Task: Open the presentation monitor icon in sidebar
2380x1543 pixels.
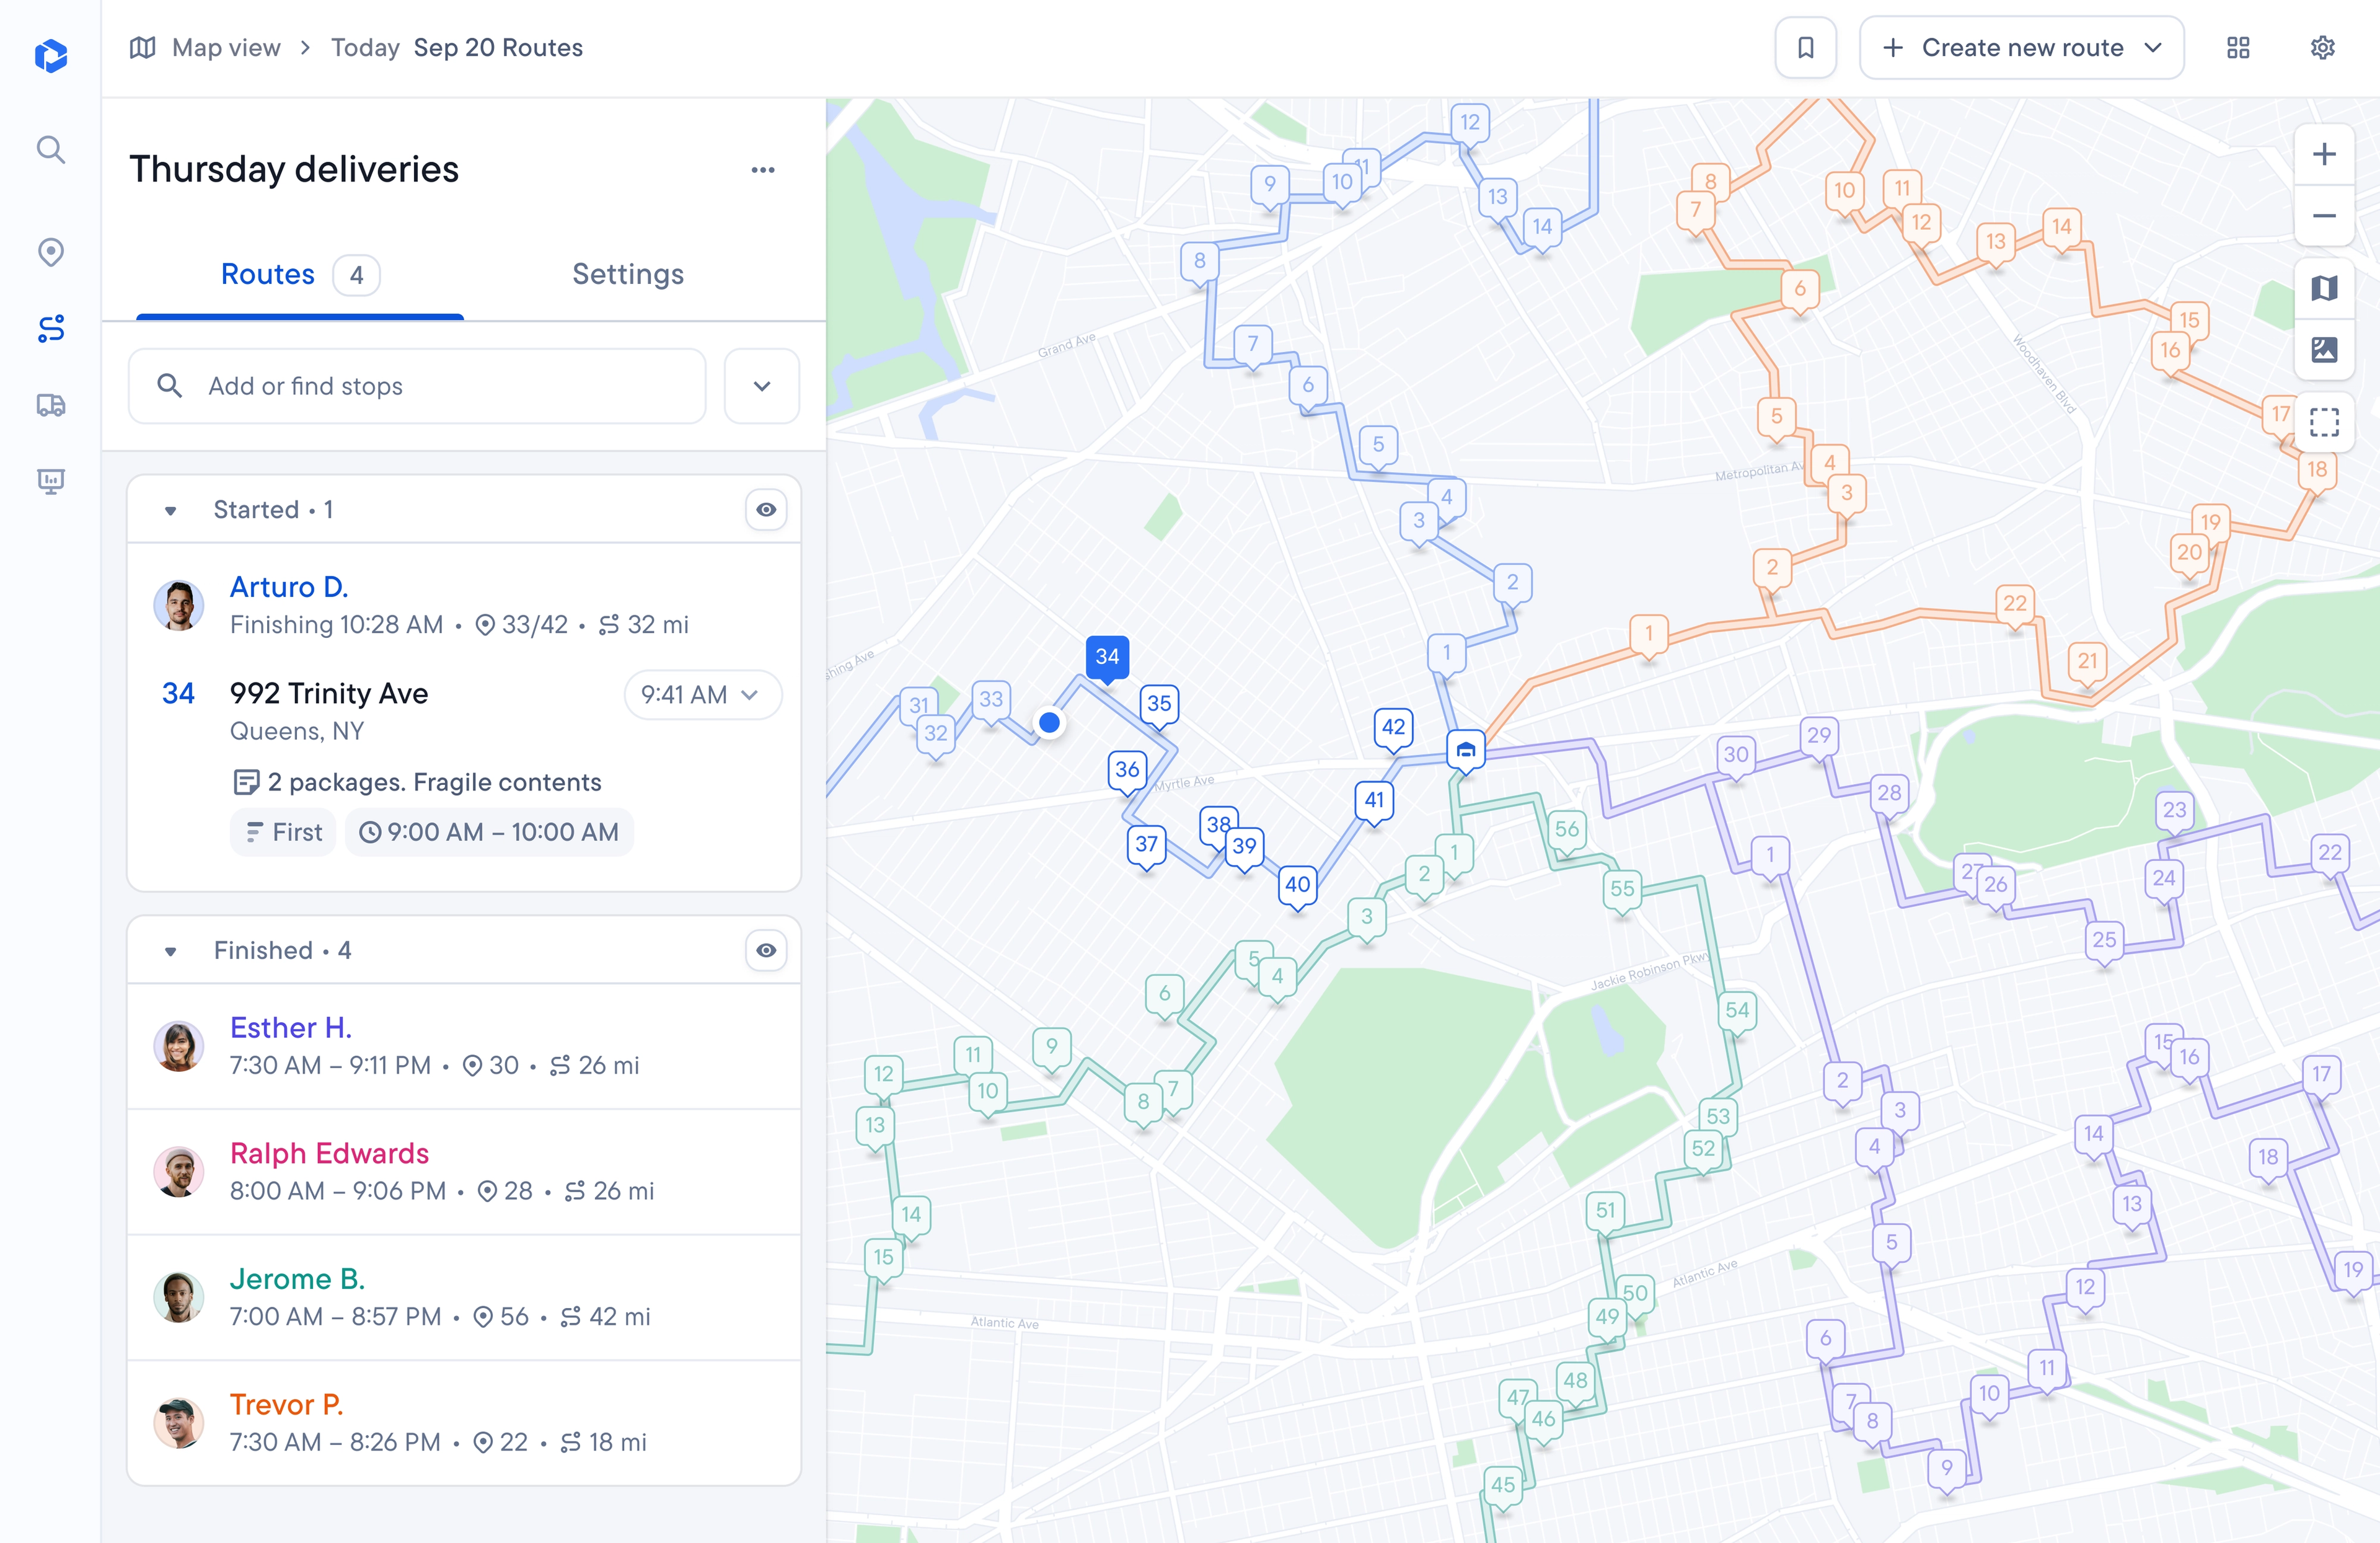Action: [x=51, y=481]
